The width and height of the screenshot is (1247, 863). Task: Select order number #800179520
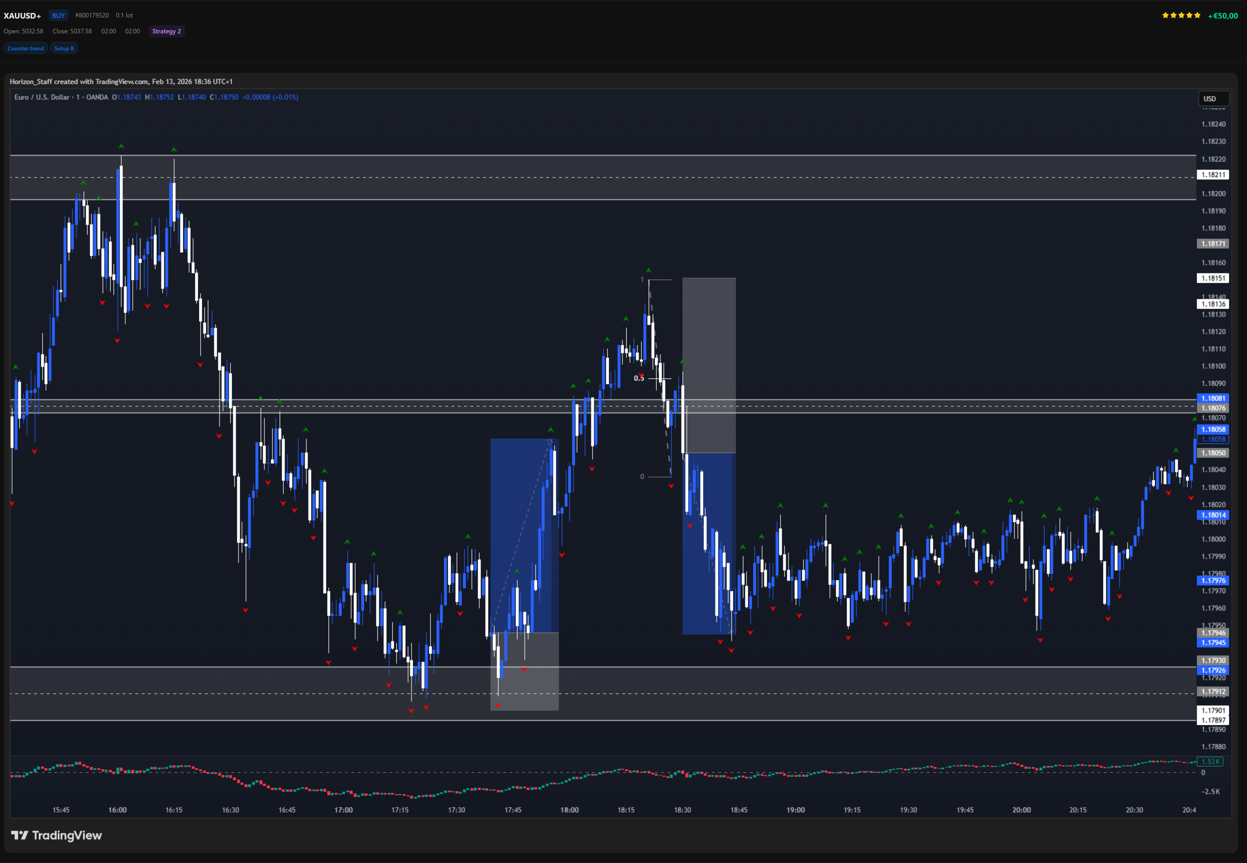92,15
